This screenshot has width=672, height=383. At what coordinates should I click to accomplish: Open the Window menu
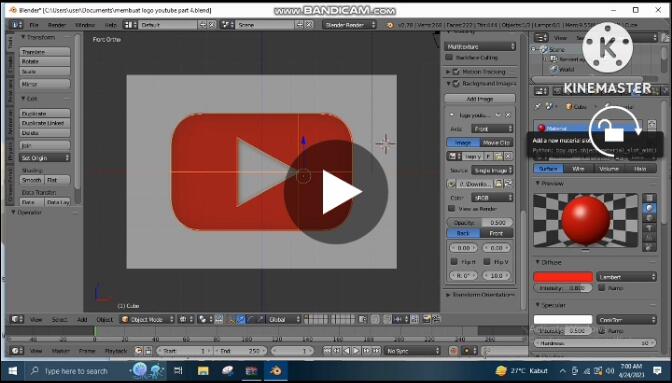(x=85, y=25)
